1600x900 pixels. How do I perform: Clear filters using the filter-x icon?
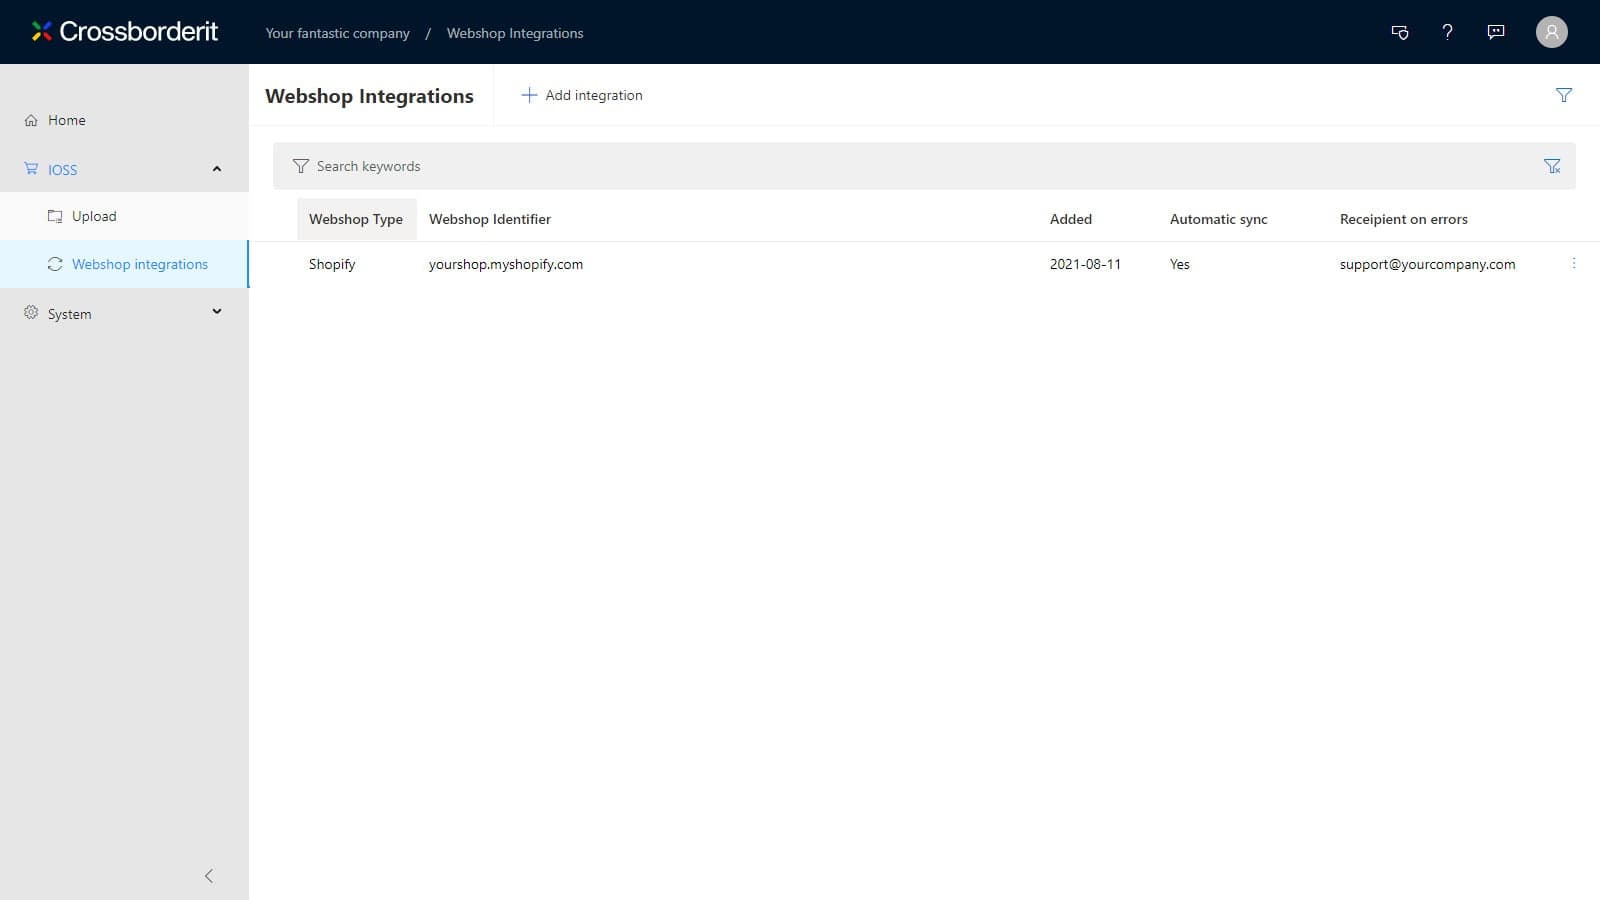click(1552, 165)
